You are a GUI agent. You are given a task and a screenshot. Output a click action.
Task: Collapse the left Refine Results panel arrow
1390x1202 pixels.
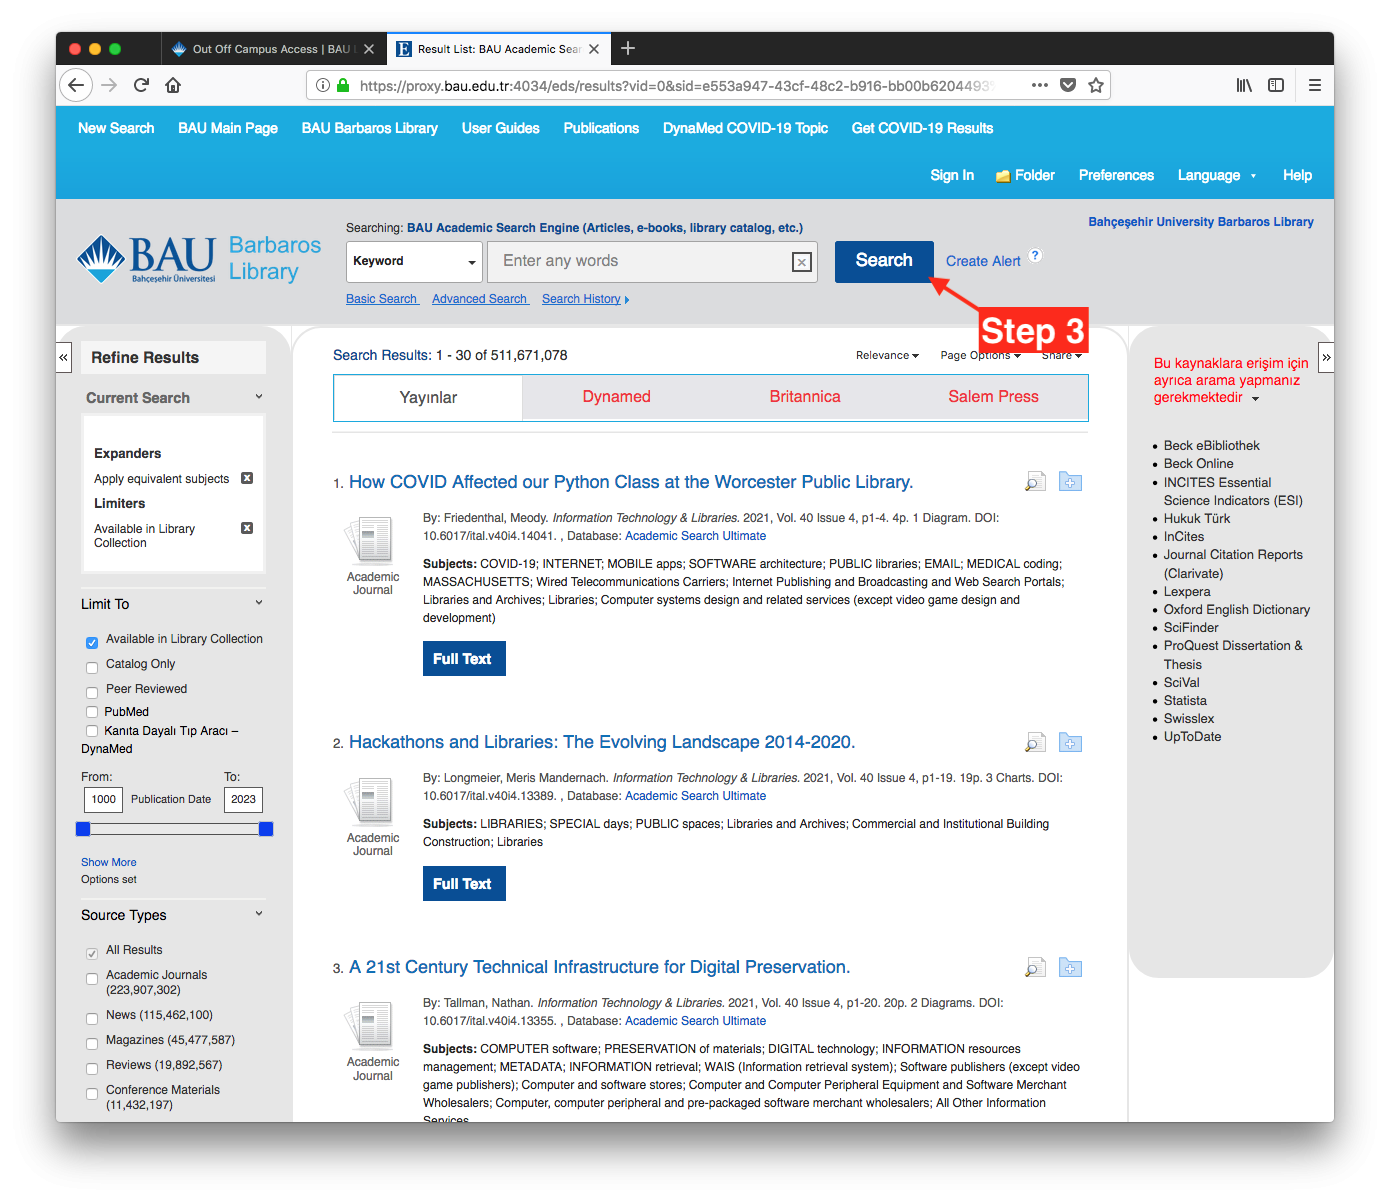point(63,357)
